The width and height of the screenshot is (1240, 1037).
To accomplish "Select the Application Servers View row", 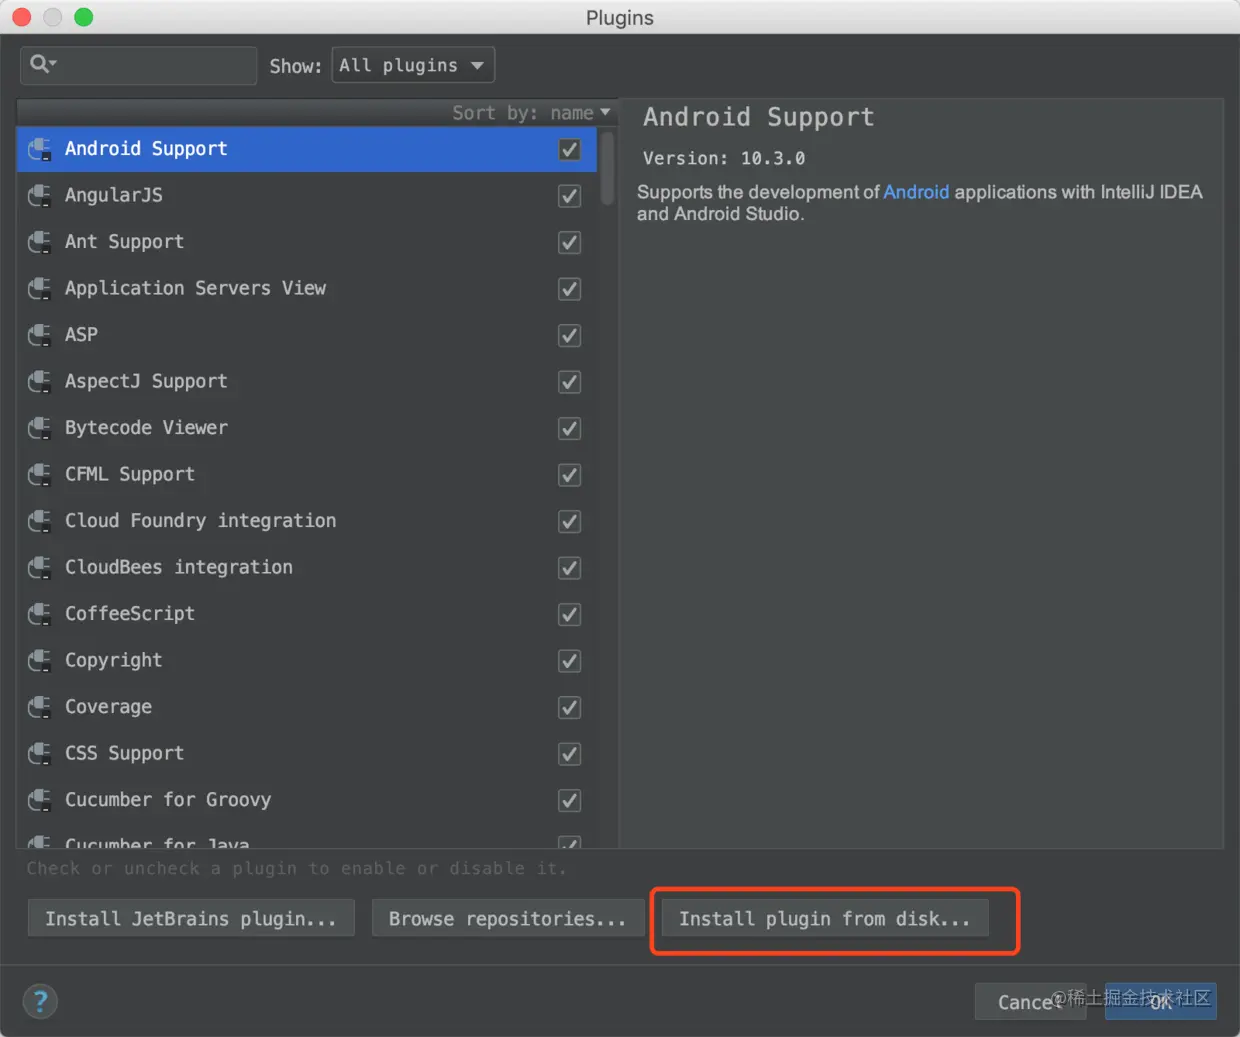I will pos(307,288).
